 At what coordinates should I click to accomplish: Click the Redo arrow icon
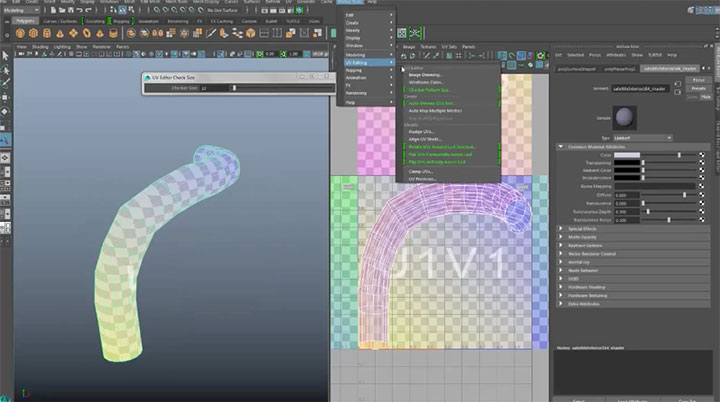pos(88,10)
